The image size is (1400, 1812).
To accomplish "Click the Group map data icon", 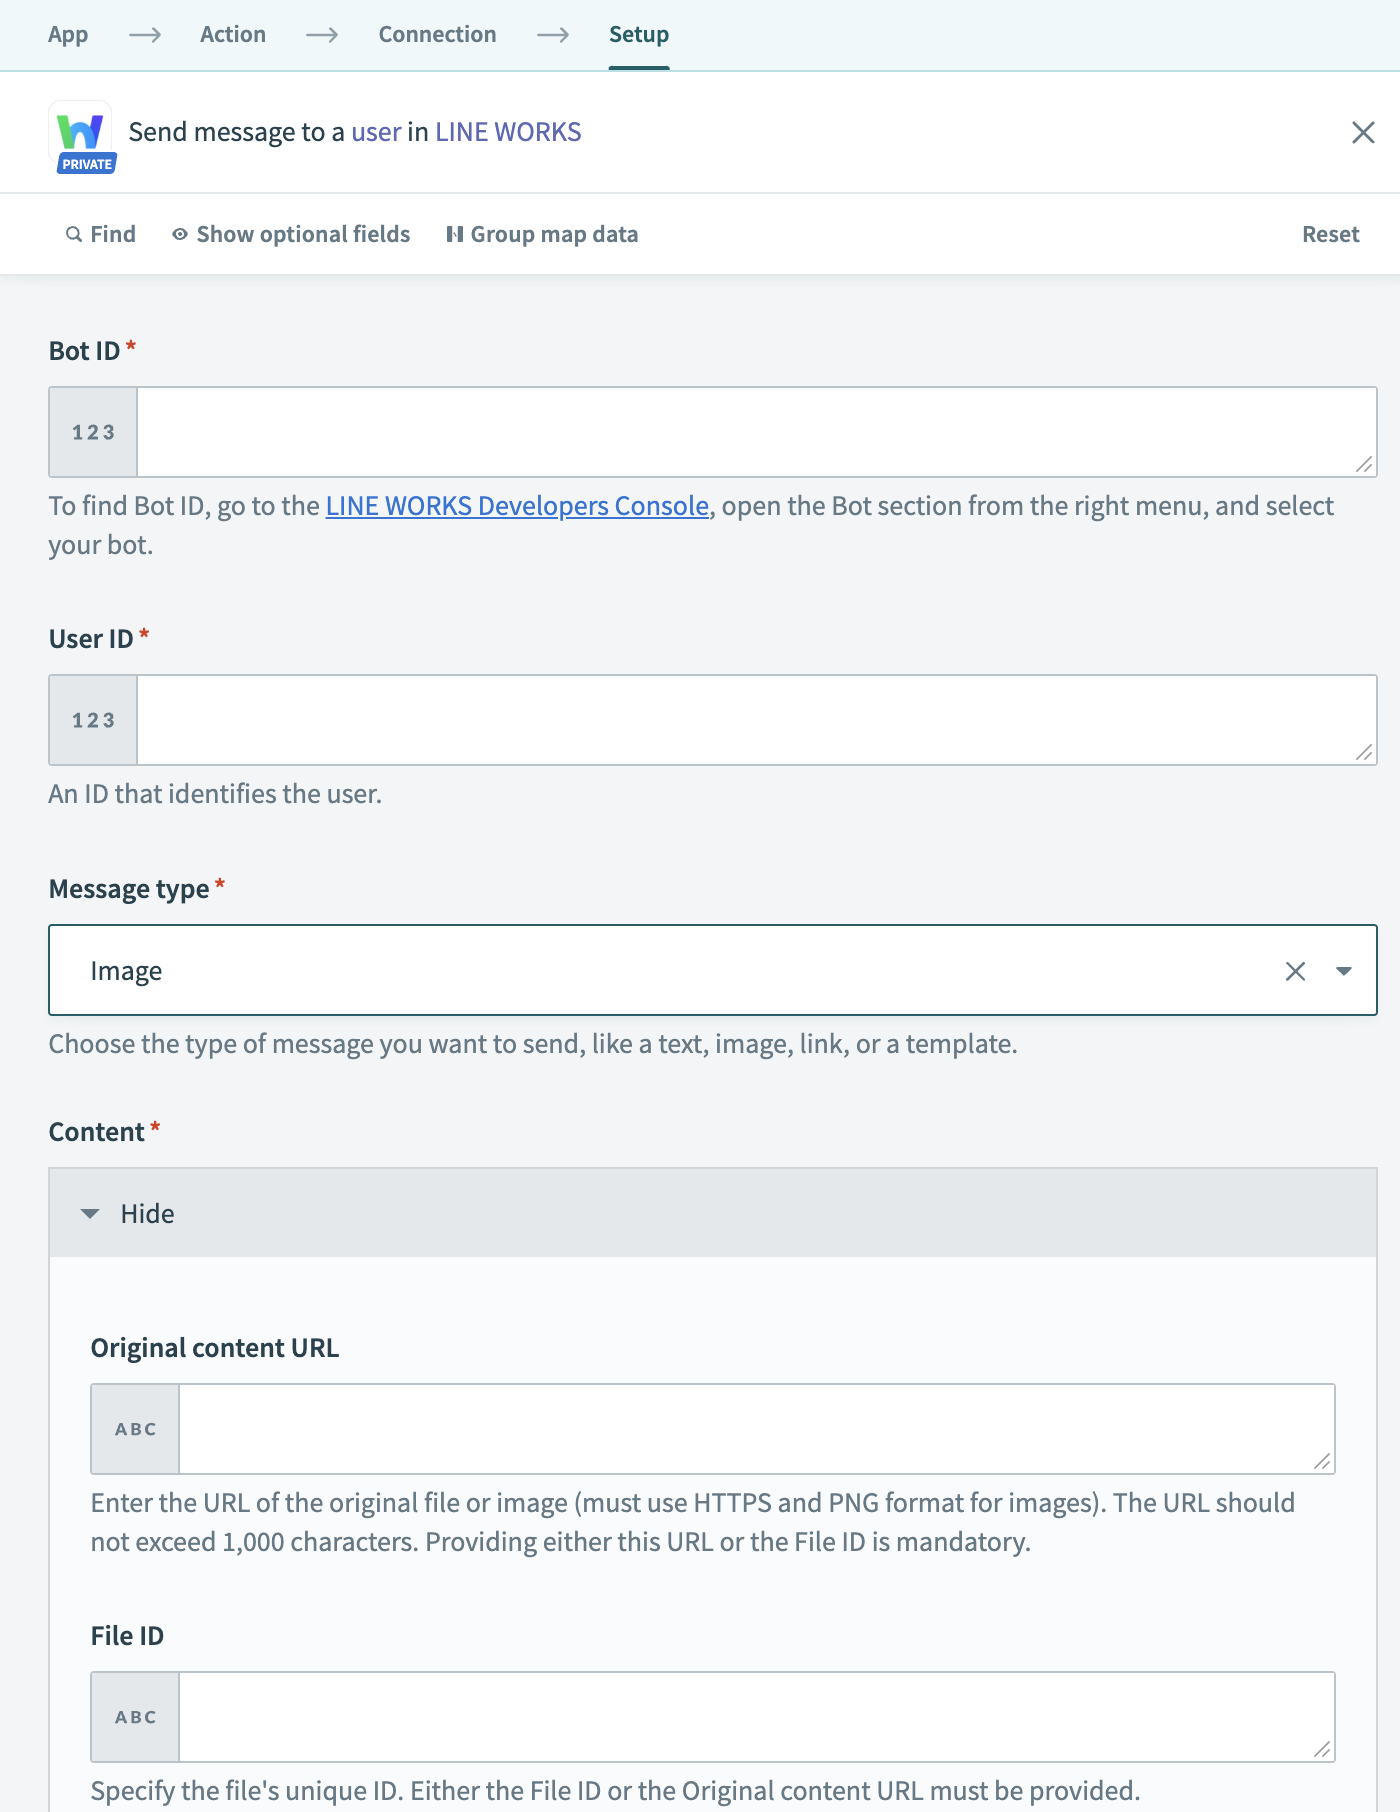I will 455,234.
